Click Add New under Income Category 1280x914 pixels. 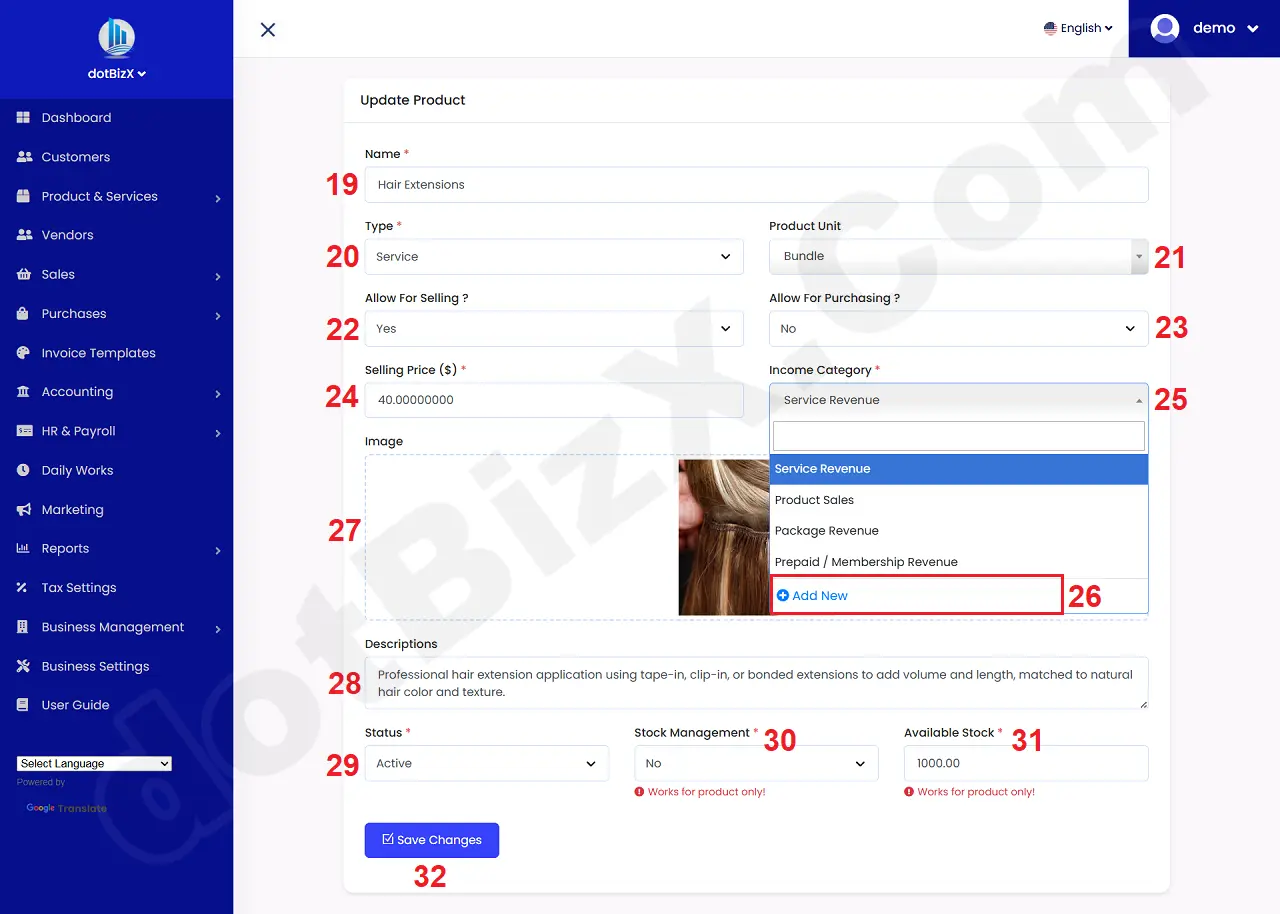(812, 595)
